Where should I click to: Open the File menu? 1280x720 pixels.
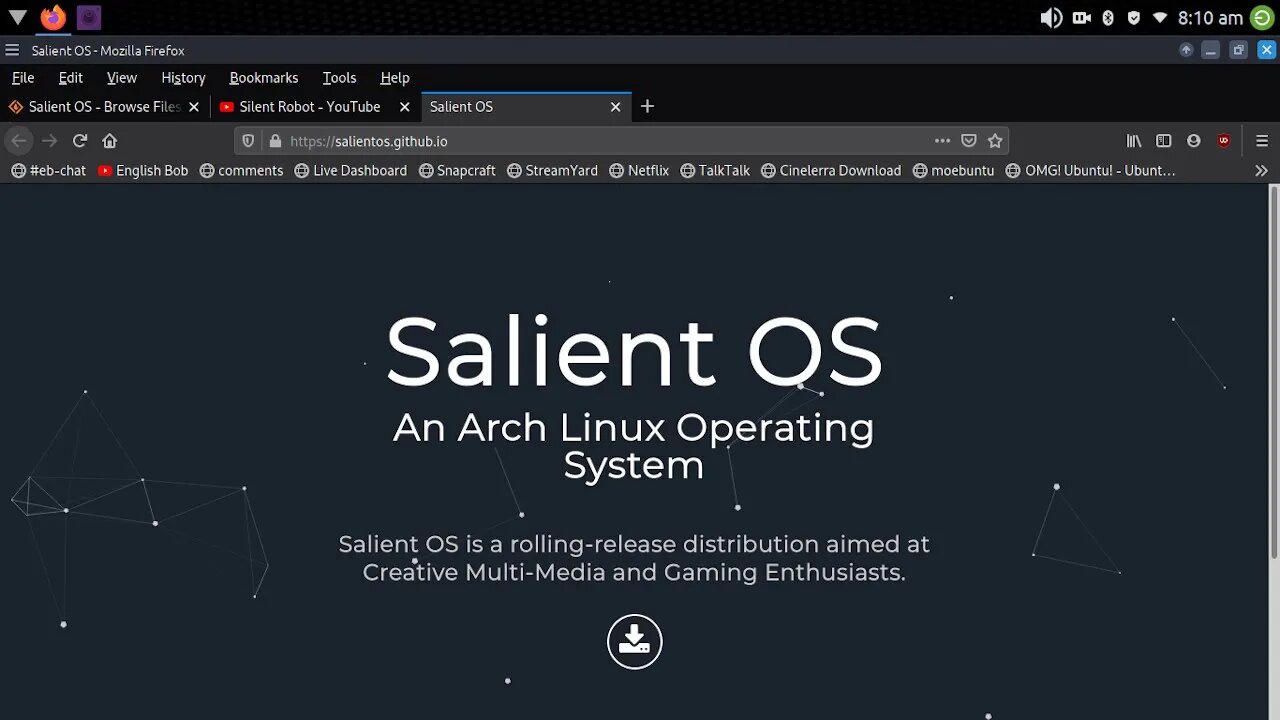[x=23, y=78]
